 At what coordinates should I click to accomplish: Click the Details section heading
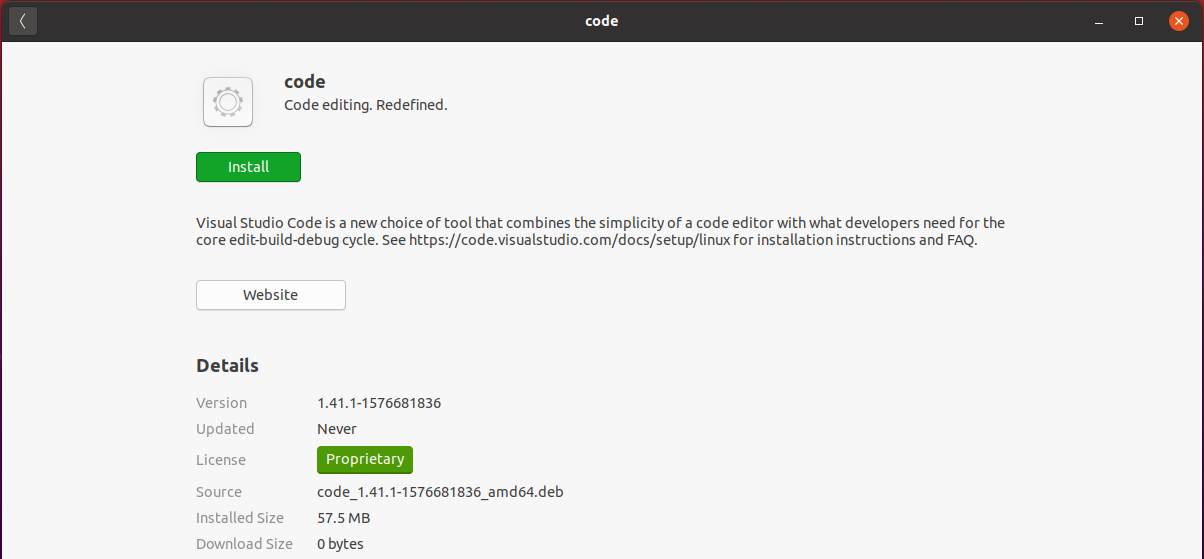point(228,365)
